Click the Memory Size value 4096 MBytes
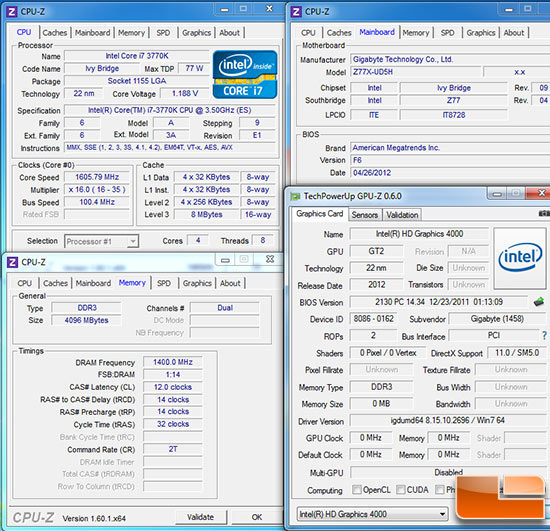The height and width of the screenshot is (531, 550). (x=86, y=320)
